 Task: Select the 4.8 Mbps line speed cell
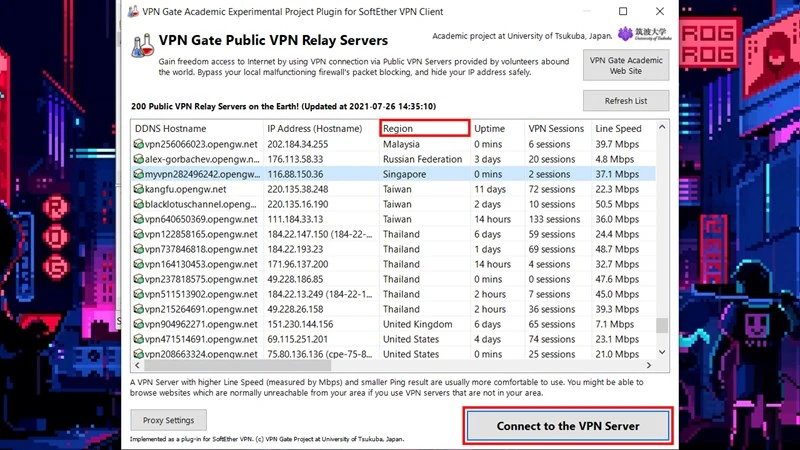point(614,159)
